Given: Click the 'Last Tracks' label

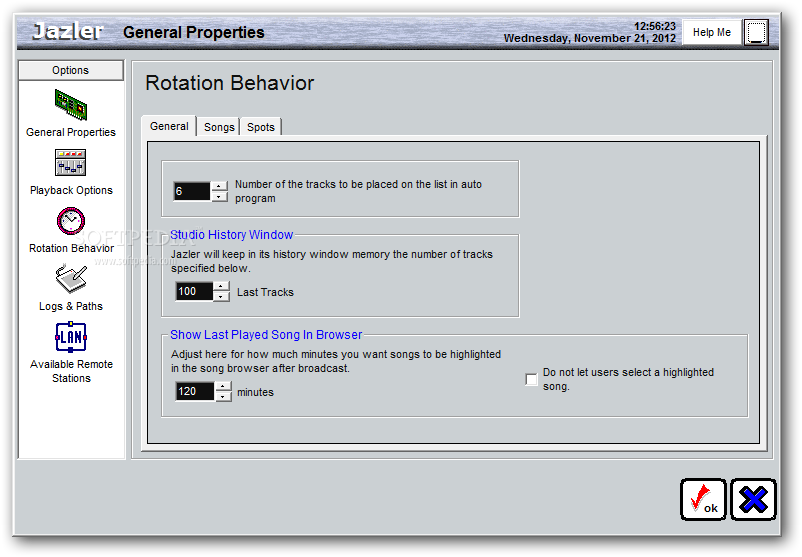Looking at the screenshot, I should click(265, 292).
